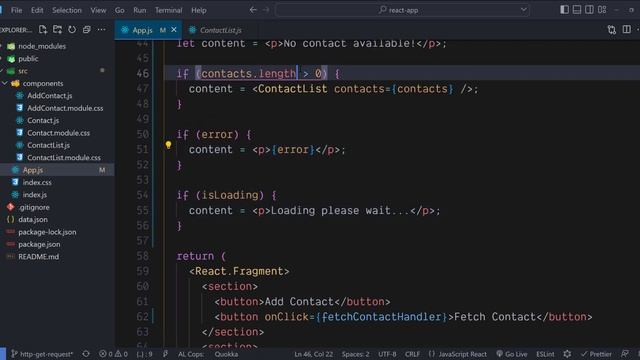Click ESLint status bar item
The image size is (640, 360).
click(x=545, y=354)
